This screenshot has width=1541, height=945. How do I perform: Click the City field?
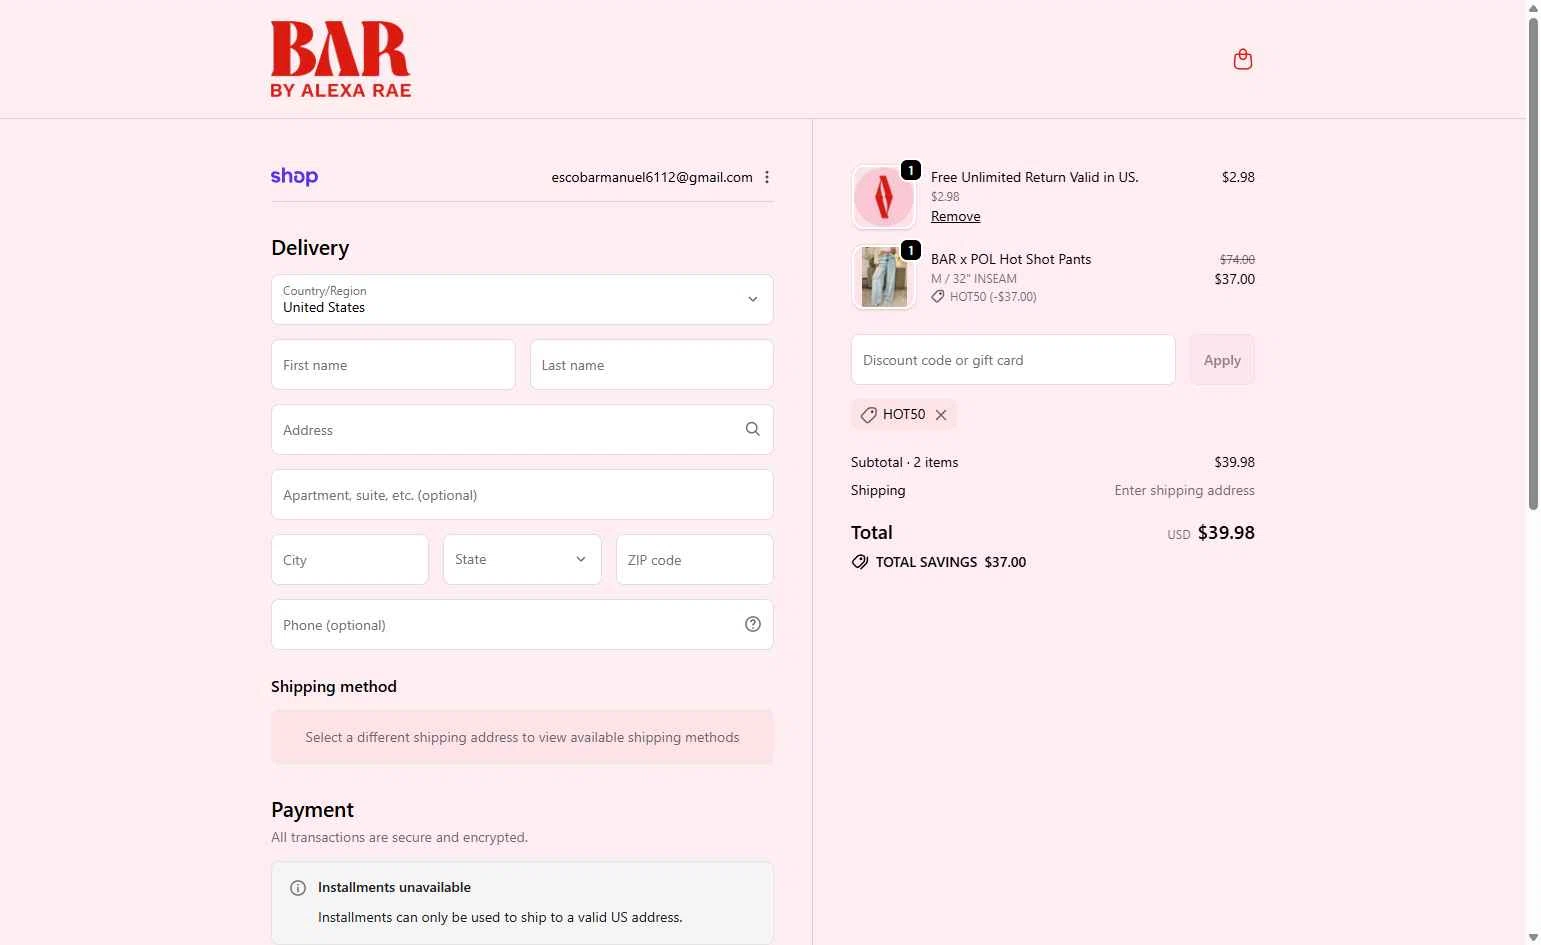tap(350, 559)
